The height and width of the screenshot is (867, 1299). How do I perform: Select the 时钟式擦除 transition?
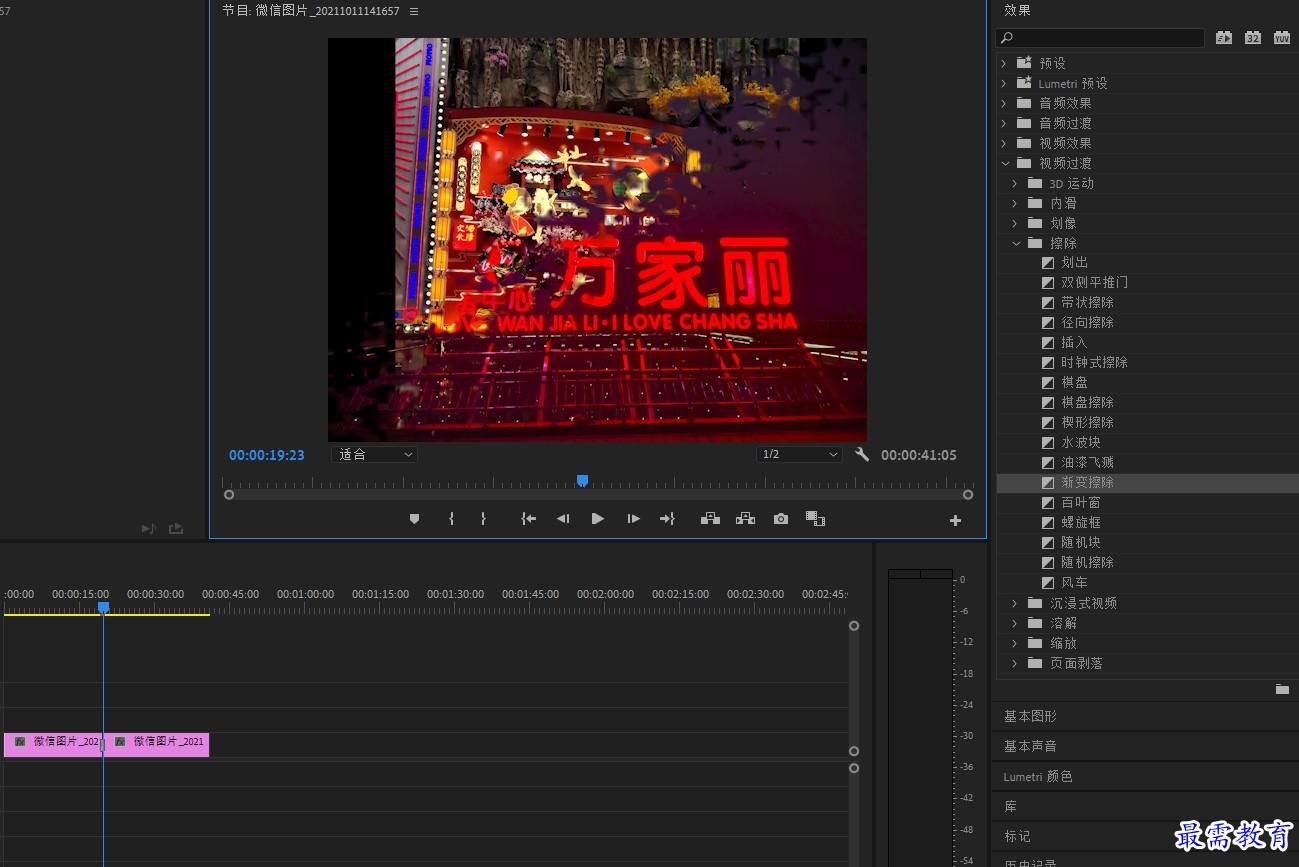pos(1094,363)
